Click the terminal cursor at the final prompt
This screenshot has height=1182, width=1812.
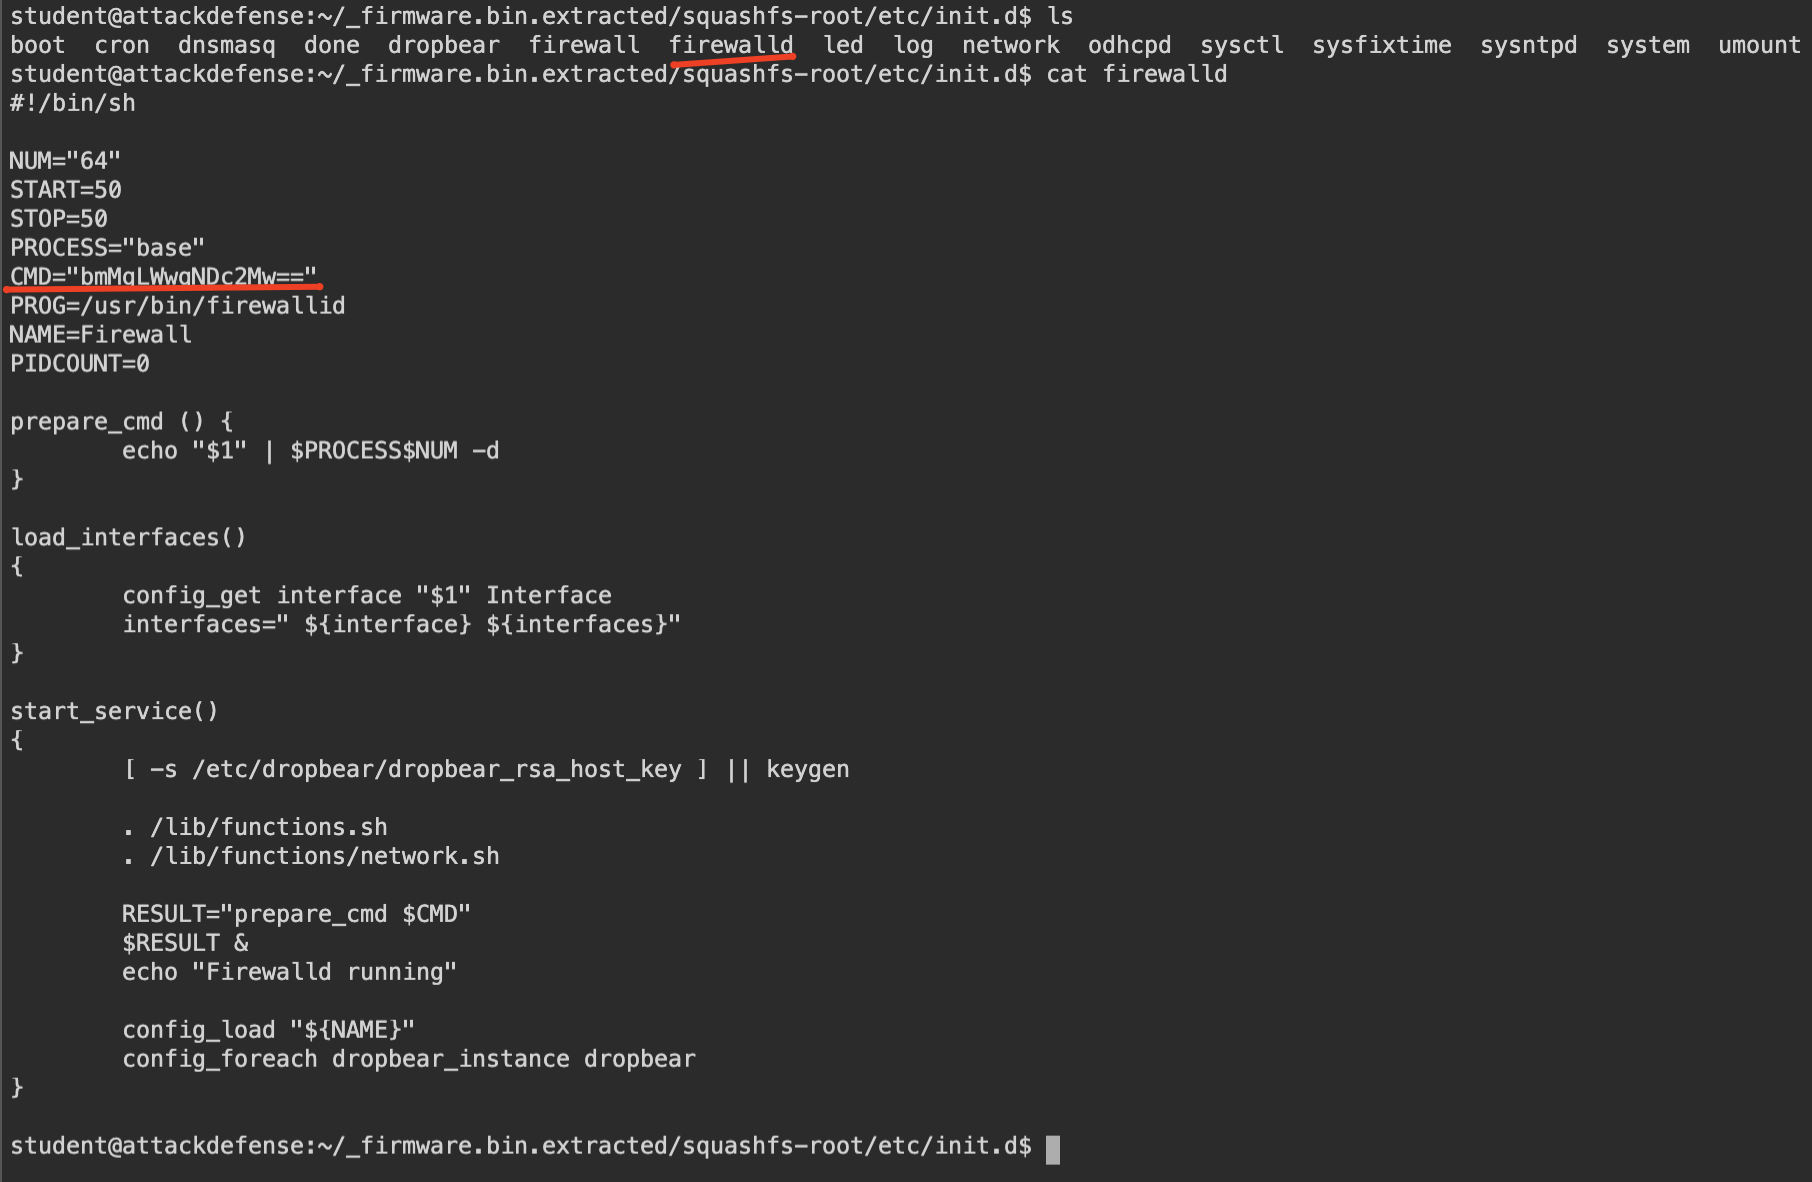tap(1052, 1149)
